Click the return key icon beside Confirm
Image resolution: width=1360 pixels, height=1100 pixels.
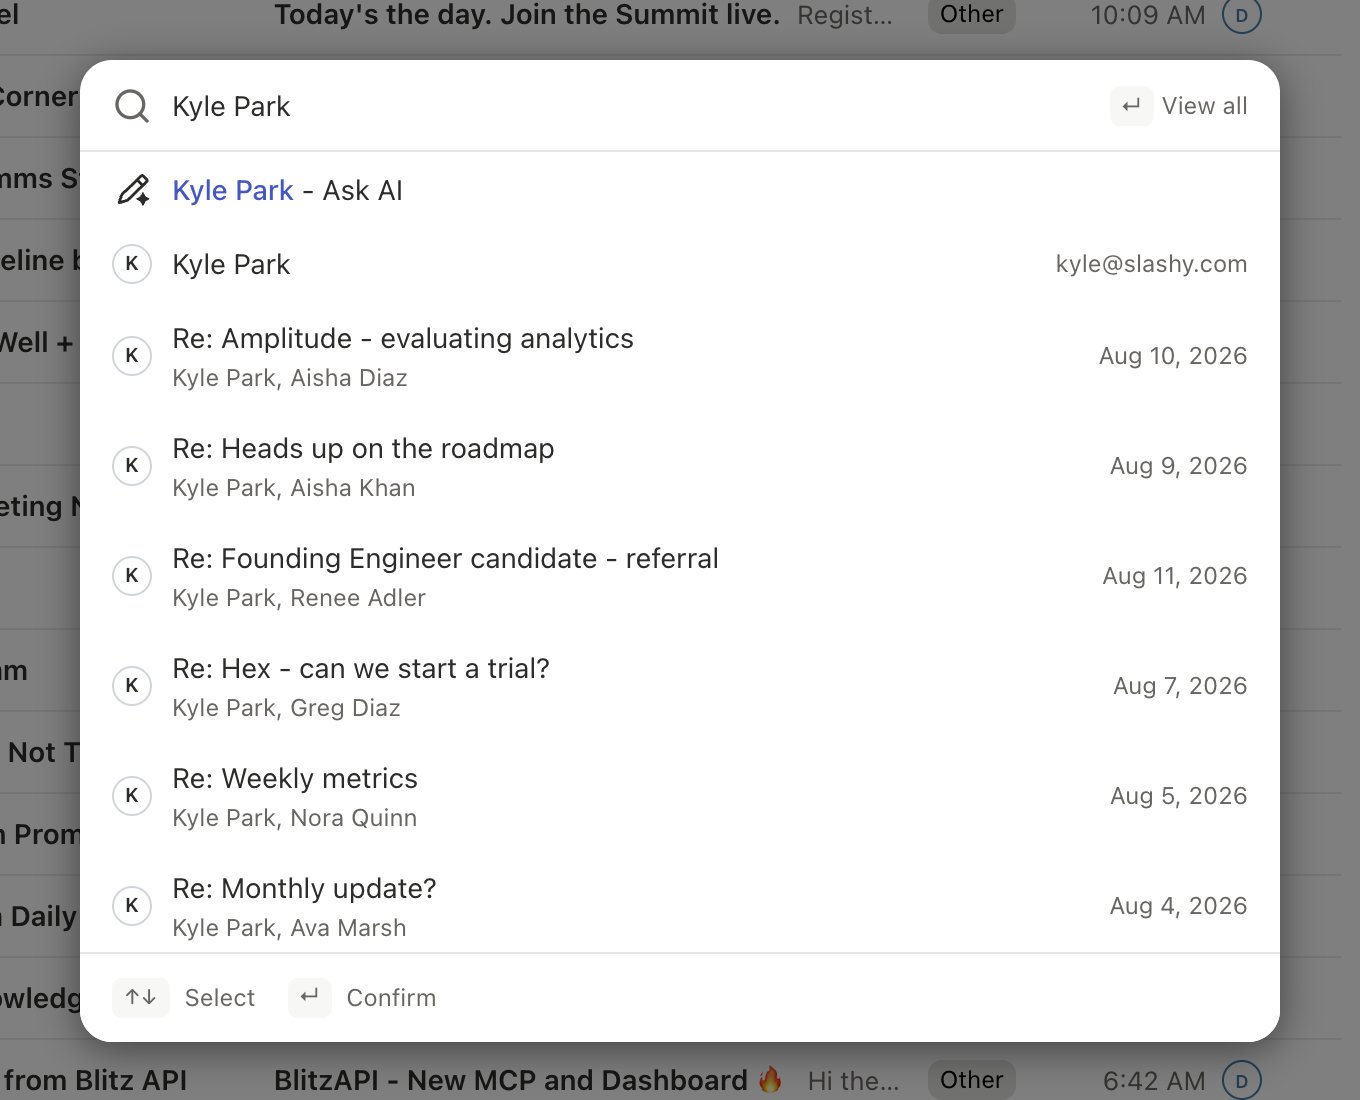point(310,997)
